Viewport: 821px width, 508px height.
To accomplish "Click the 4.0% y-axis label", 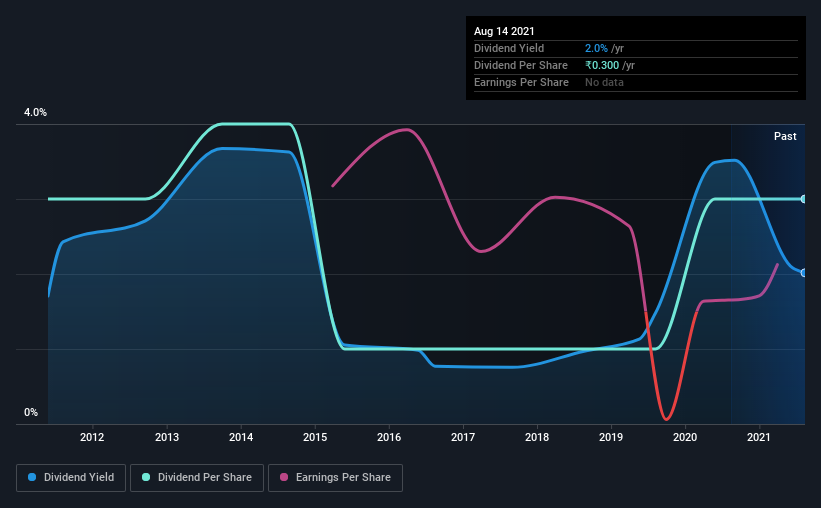I will (35, 112).
